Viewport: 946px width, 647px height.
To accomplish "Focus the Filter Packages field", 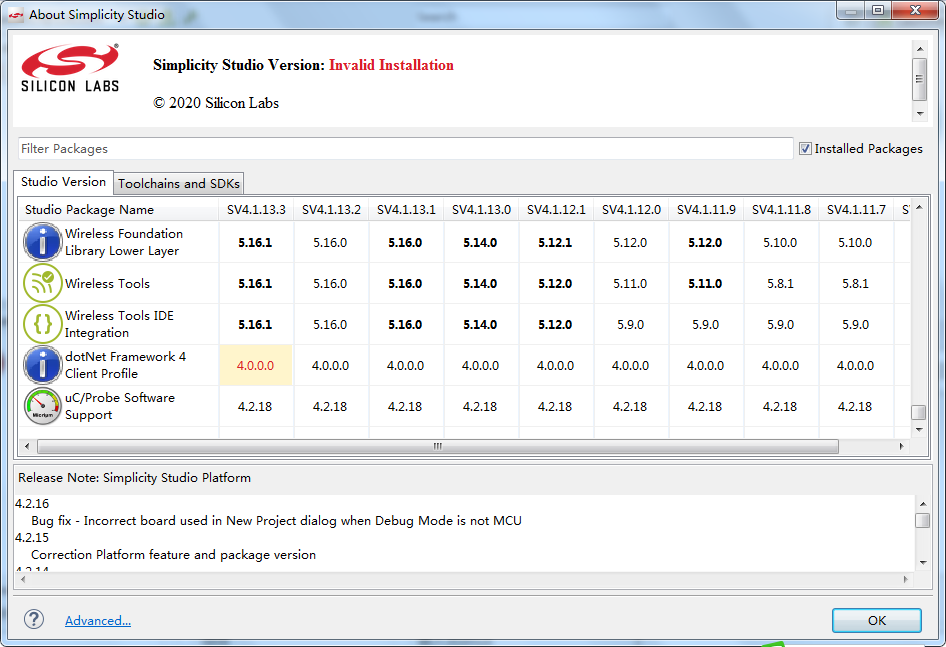I will click(405, 148).
